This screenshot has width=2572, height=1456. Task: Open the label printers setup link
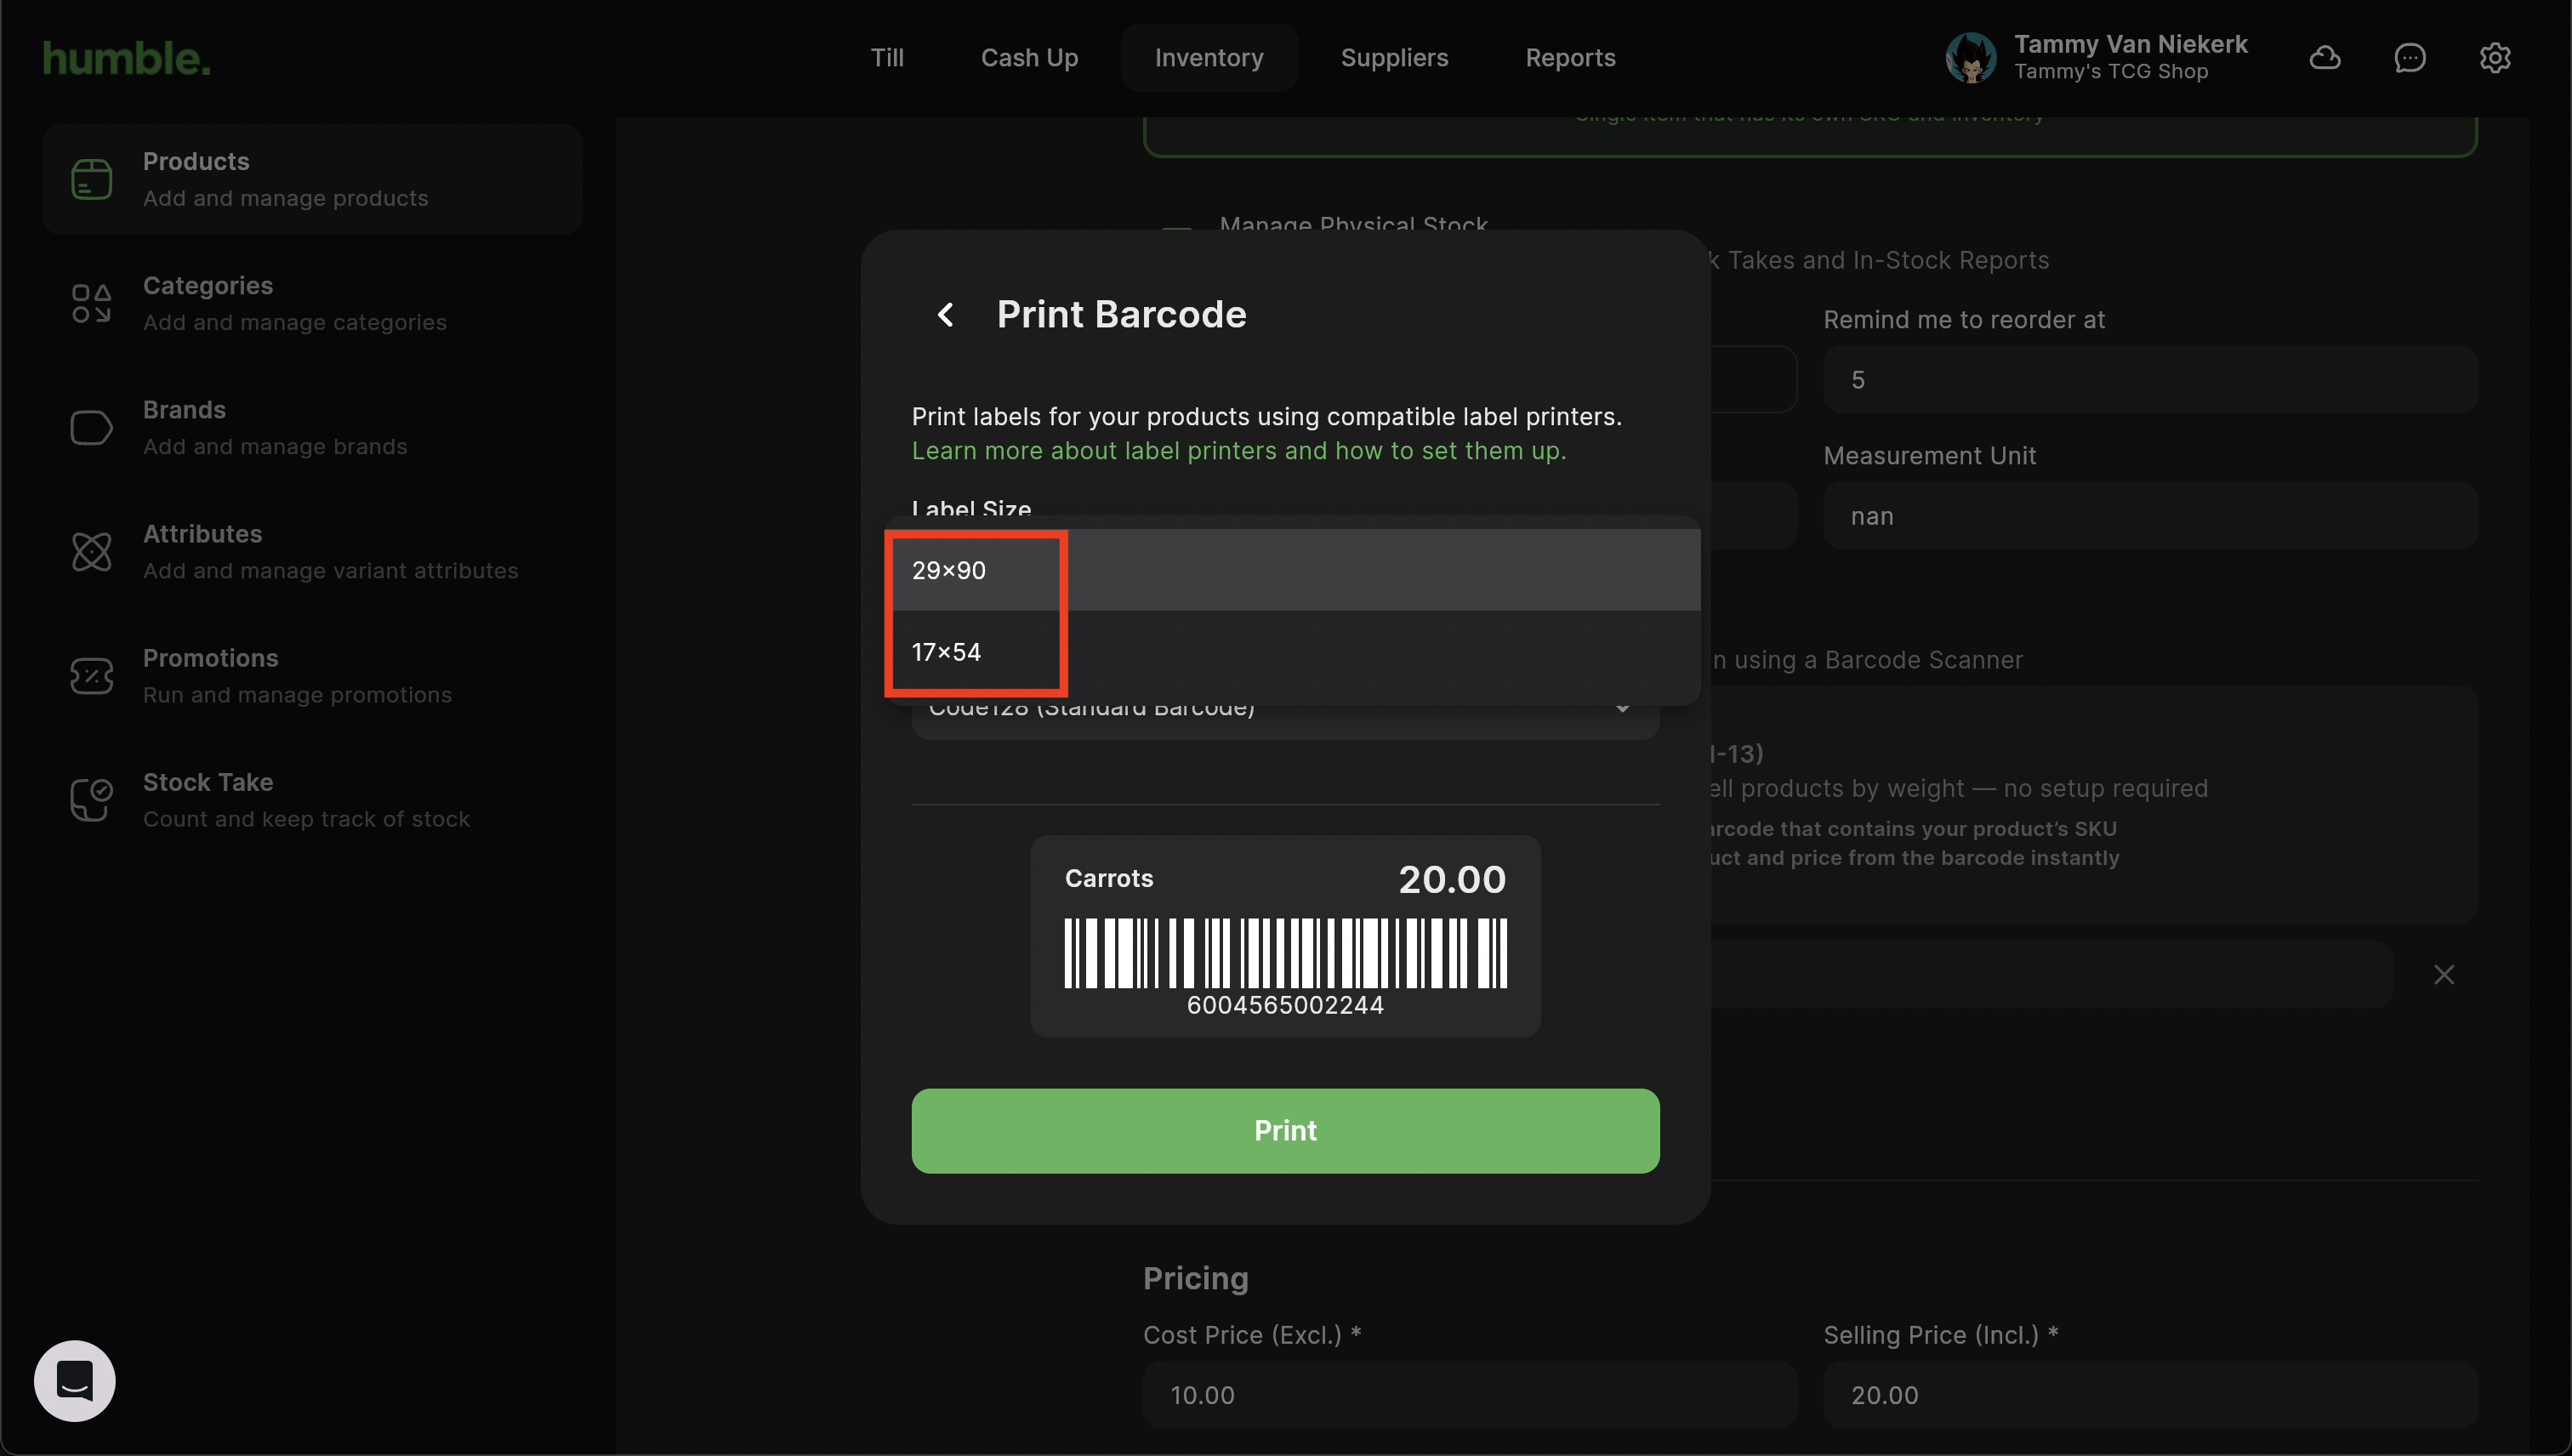pos(1238,451)
